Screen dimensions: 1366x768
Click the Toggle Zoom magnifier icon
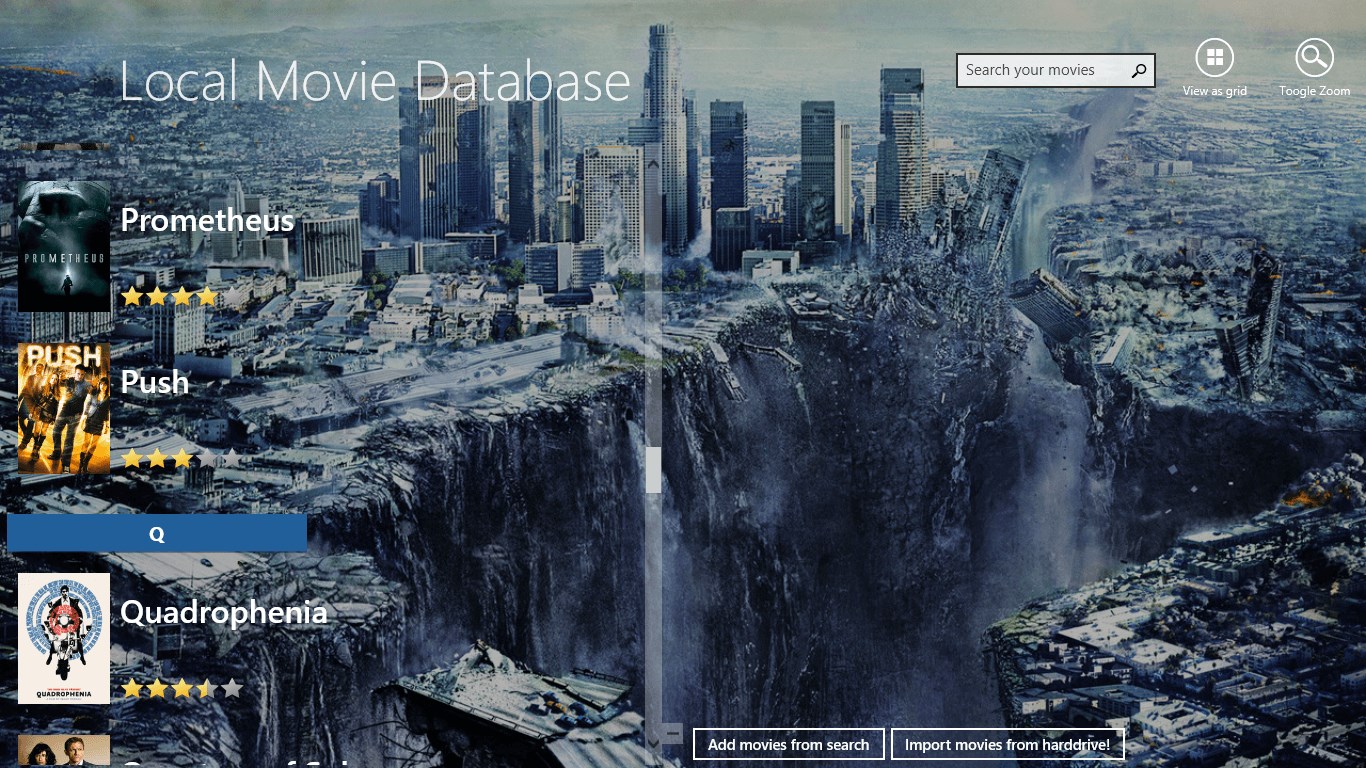tap(1314, 58)
